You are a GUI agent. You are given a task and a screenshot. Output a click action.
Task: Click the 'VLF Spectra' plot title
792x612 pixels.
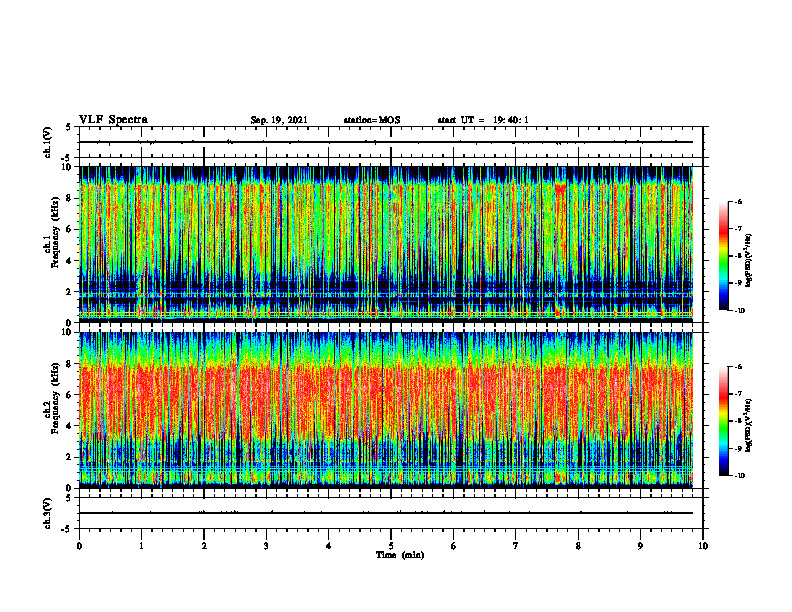[x=113, y=120]
